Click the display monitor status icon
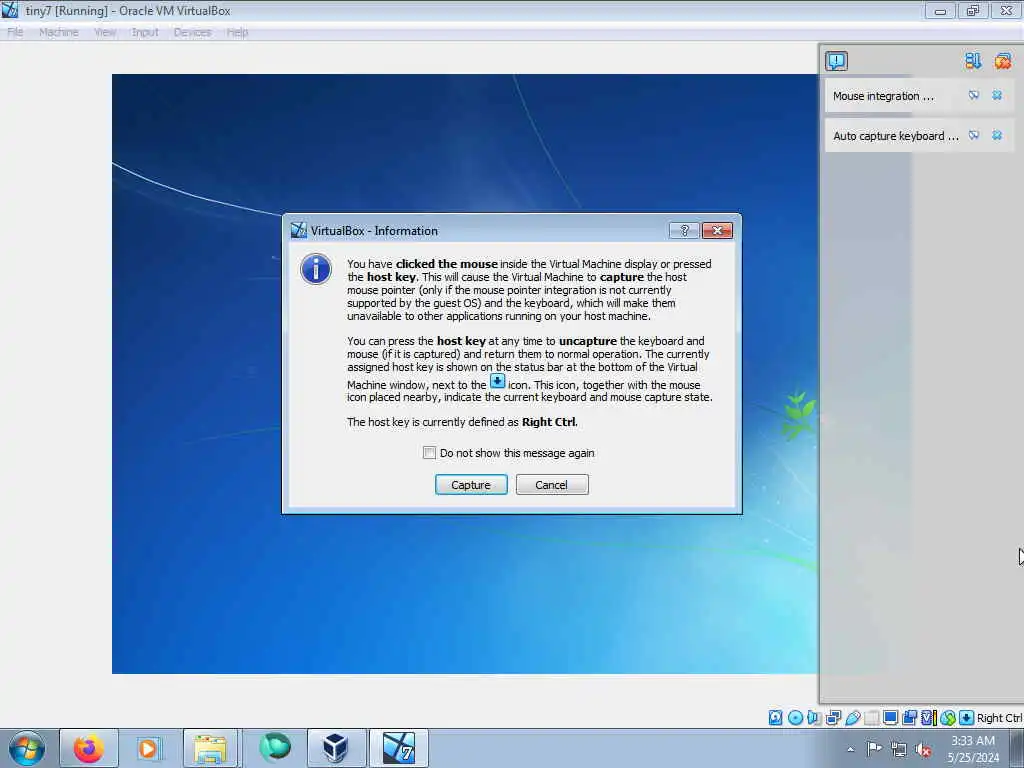Screen dimensions: 1024x768 [x=890, y=718]
